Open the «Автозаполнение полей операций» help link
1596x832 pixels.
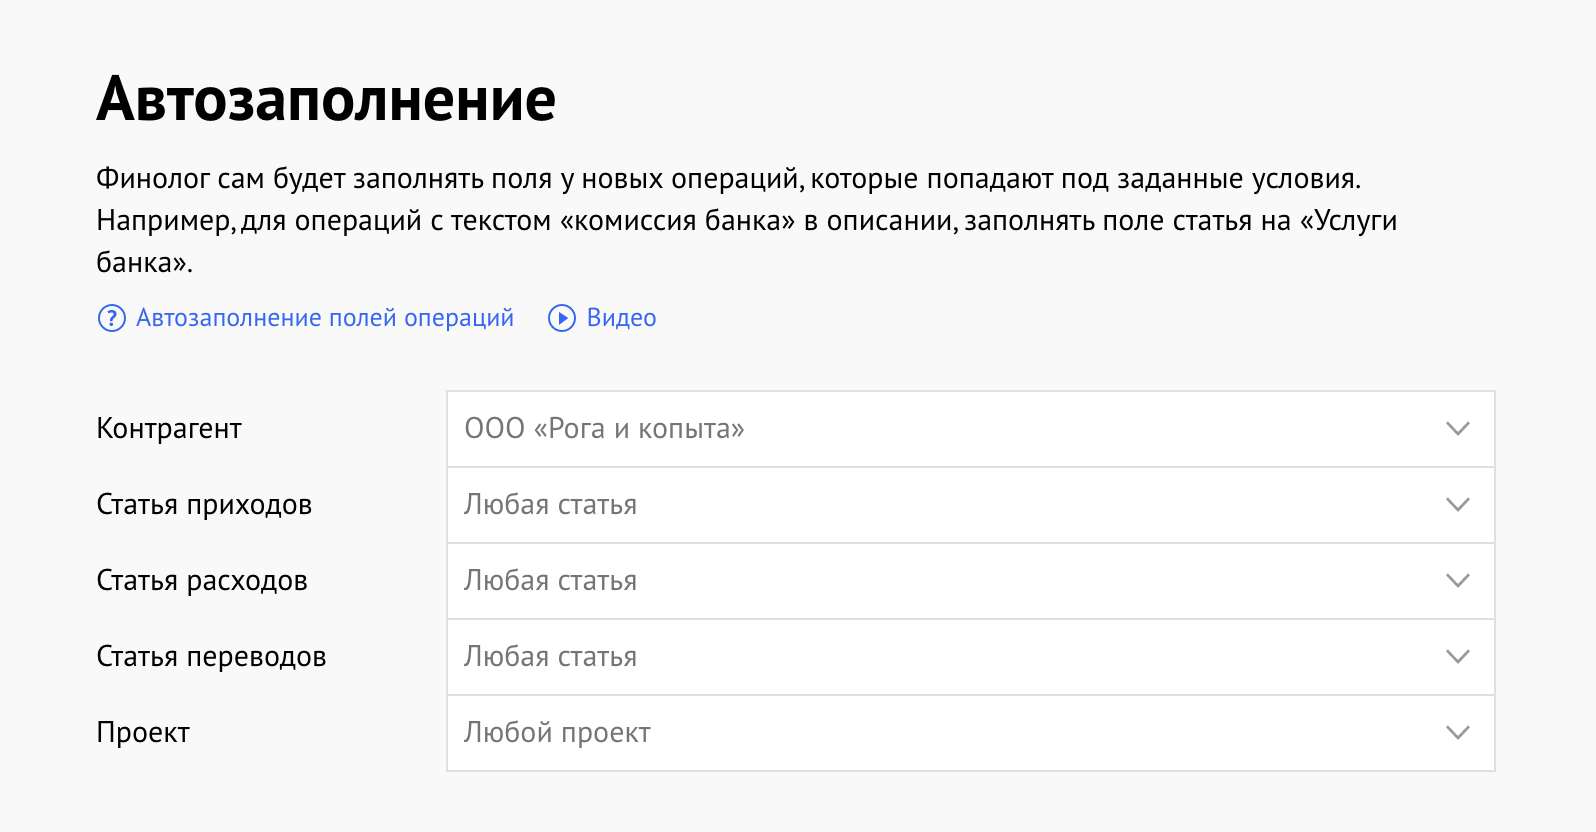(x=325, y=318)
